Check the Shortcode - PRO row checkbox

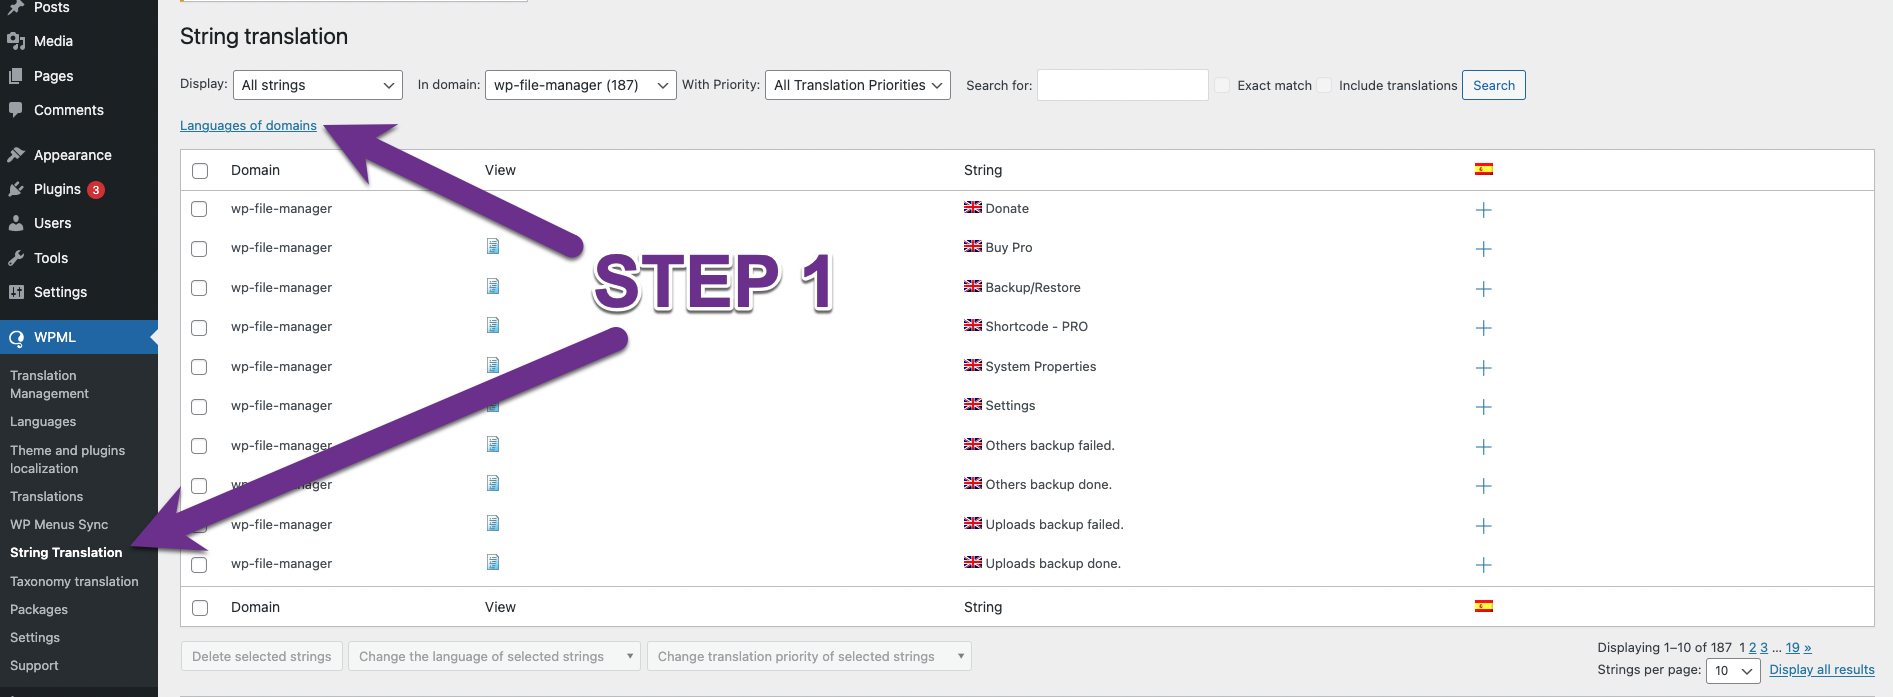199,328
